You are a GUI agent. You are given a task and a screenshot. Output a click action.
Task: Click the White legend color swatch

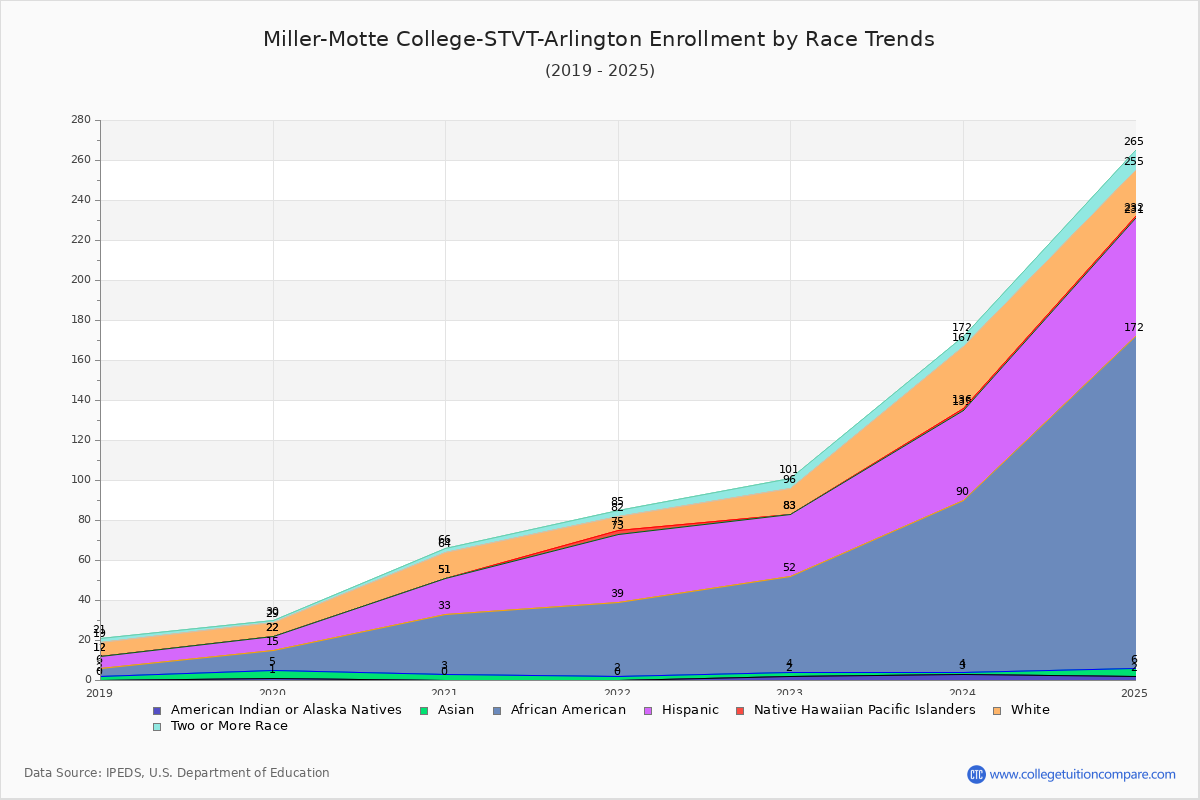click(997, 710)
